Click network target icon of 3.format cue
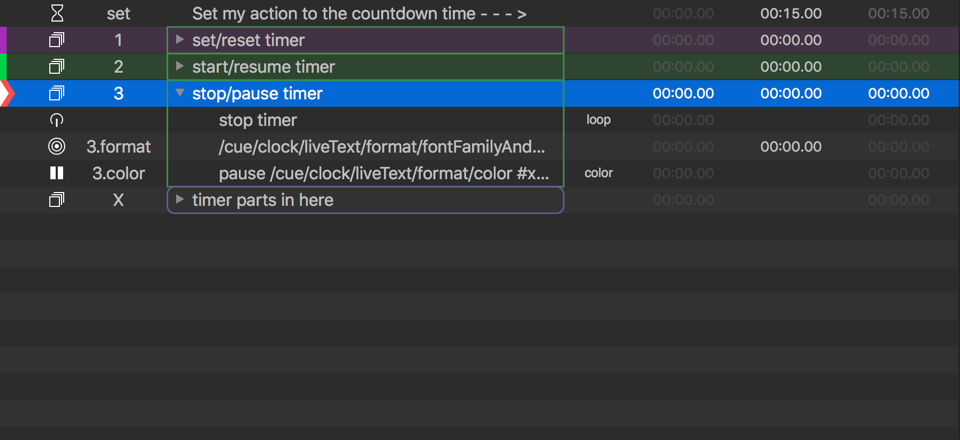960x440 pixels. (x=57, y=147)
